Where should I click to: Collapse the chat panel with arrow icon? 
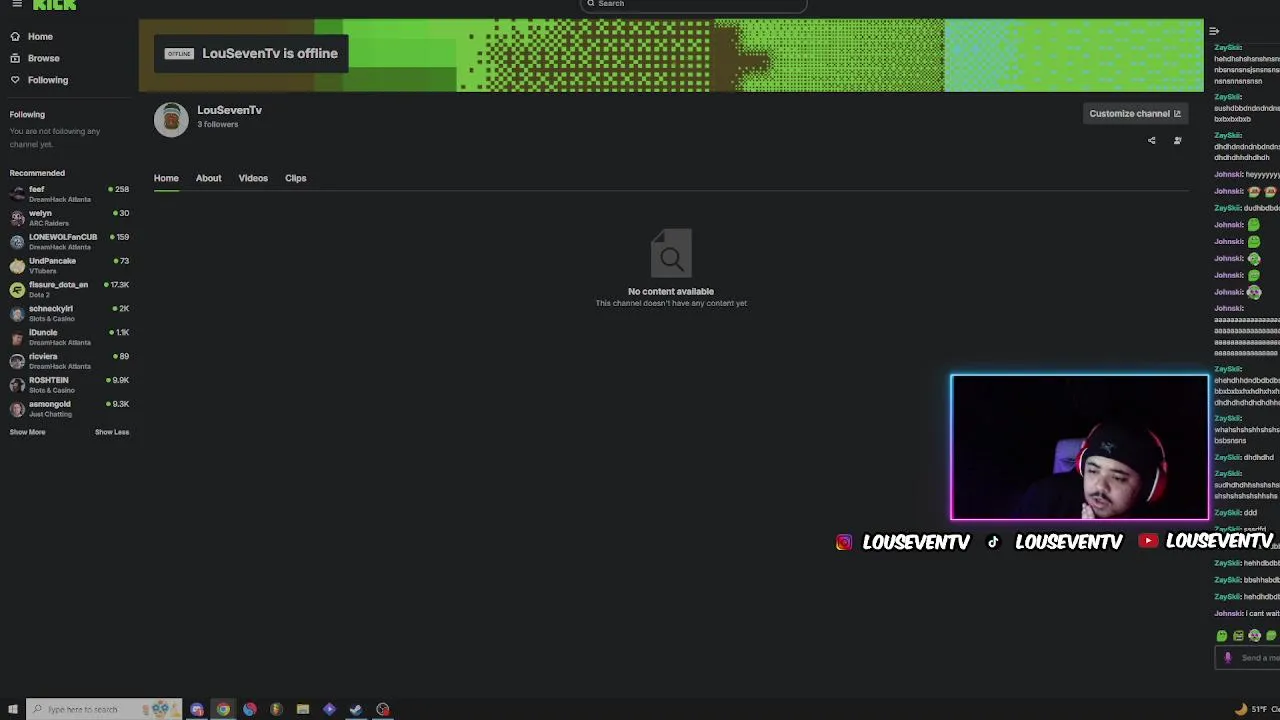click(x=1214, y=32)
